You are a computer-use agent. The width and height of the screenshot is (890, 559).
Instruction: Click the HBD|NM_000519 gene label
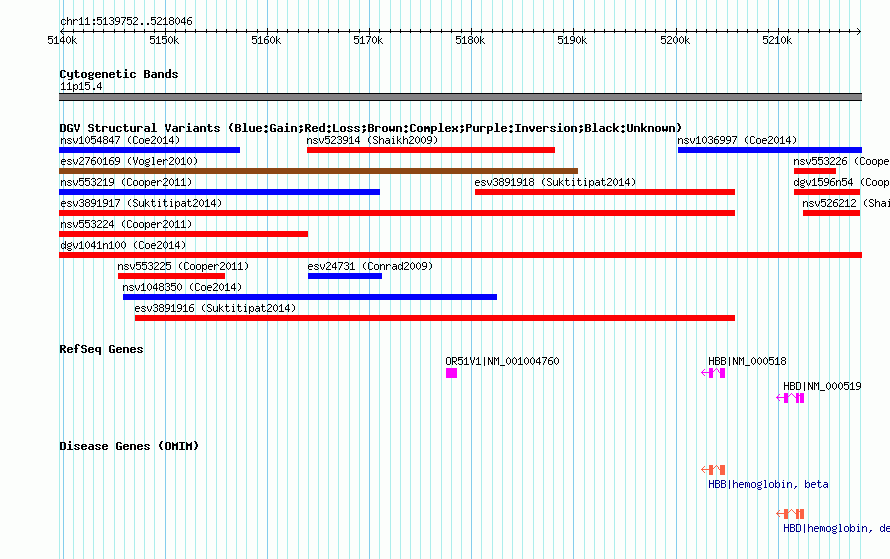click(822, 386)
